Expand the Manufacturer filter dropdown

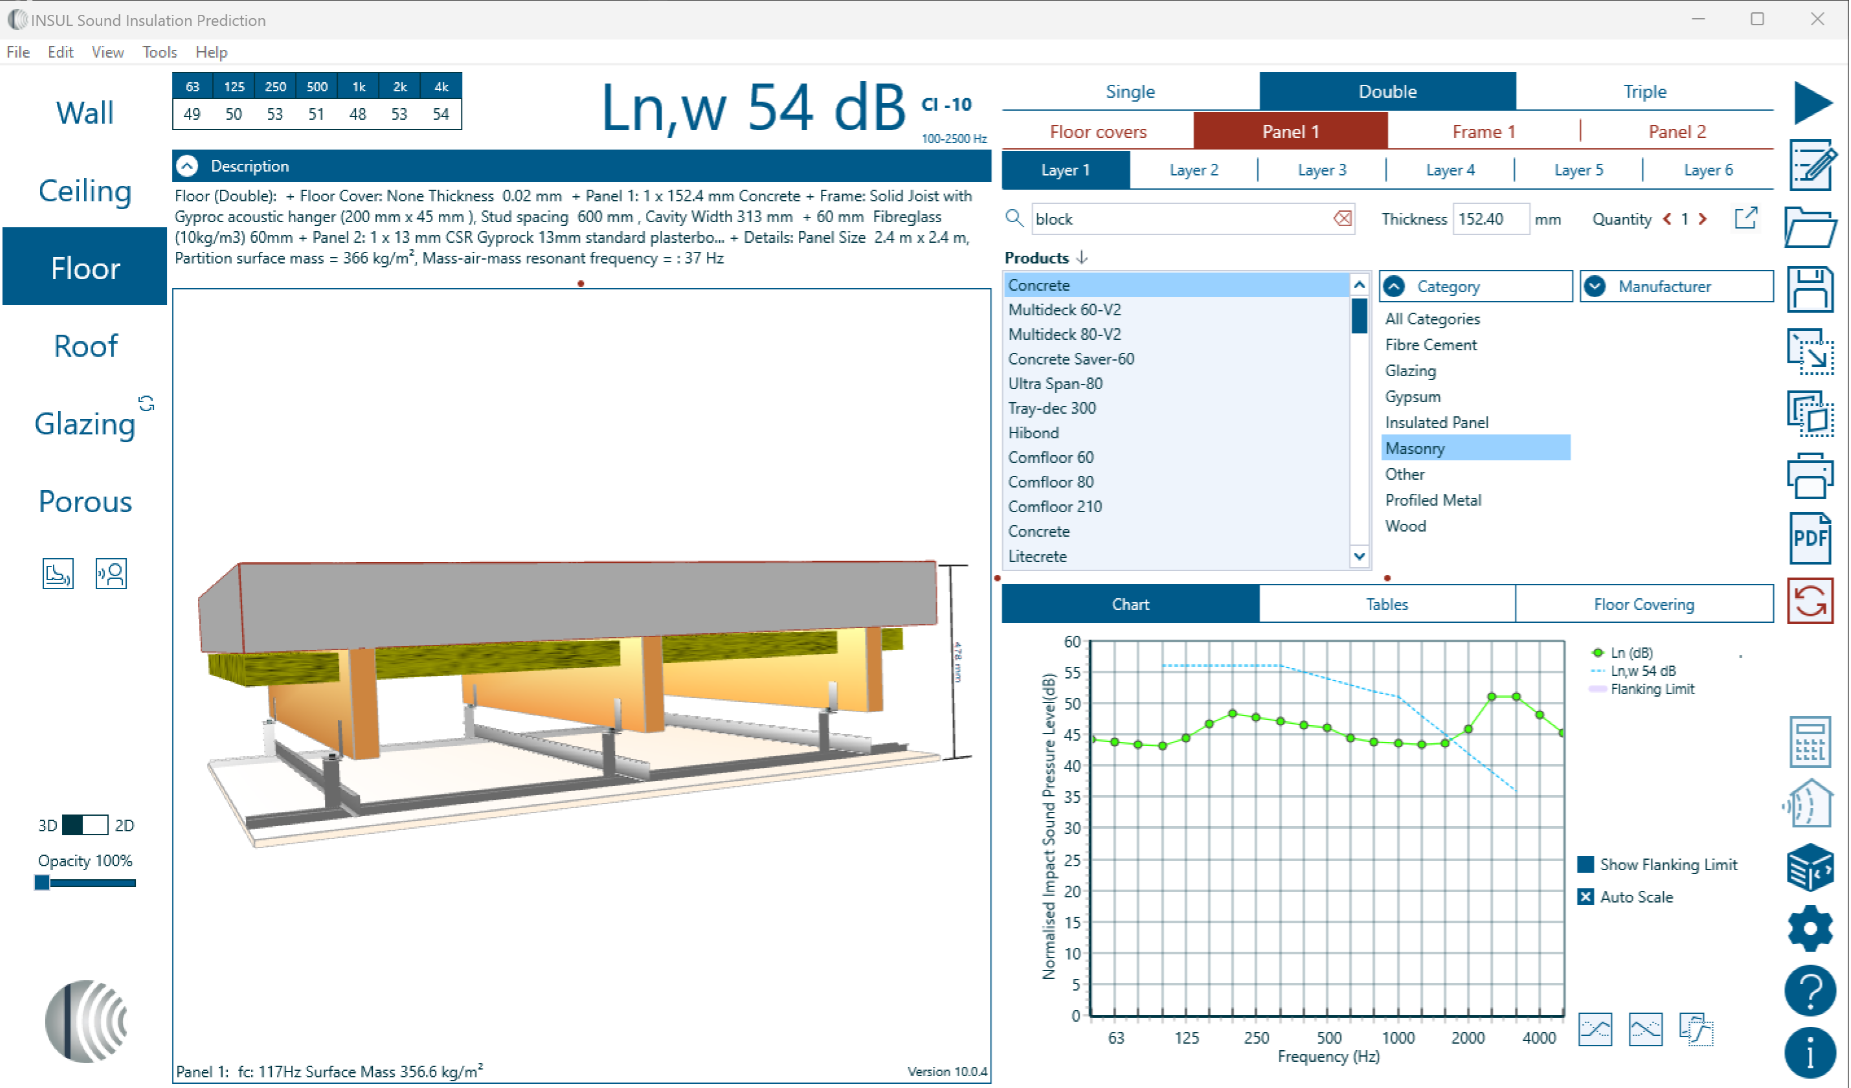point(1596,286)
